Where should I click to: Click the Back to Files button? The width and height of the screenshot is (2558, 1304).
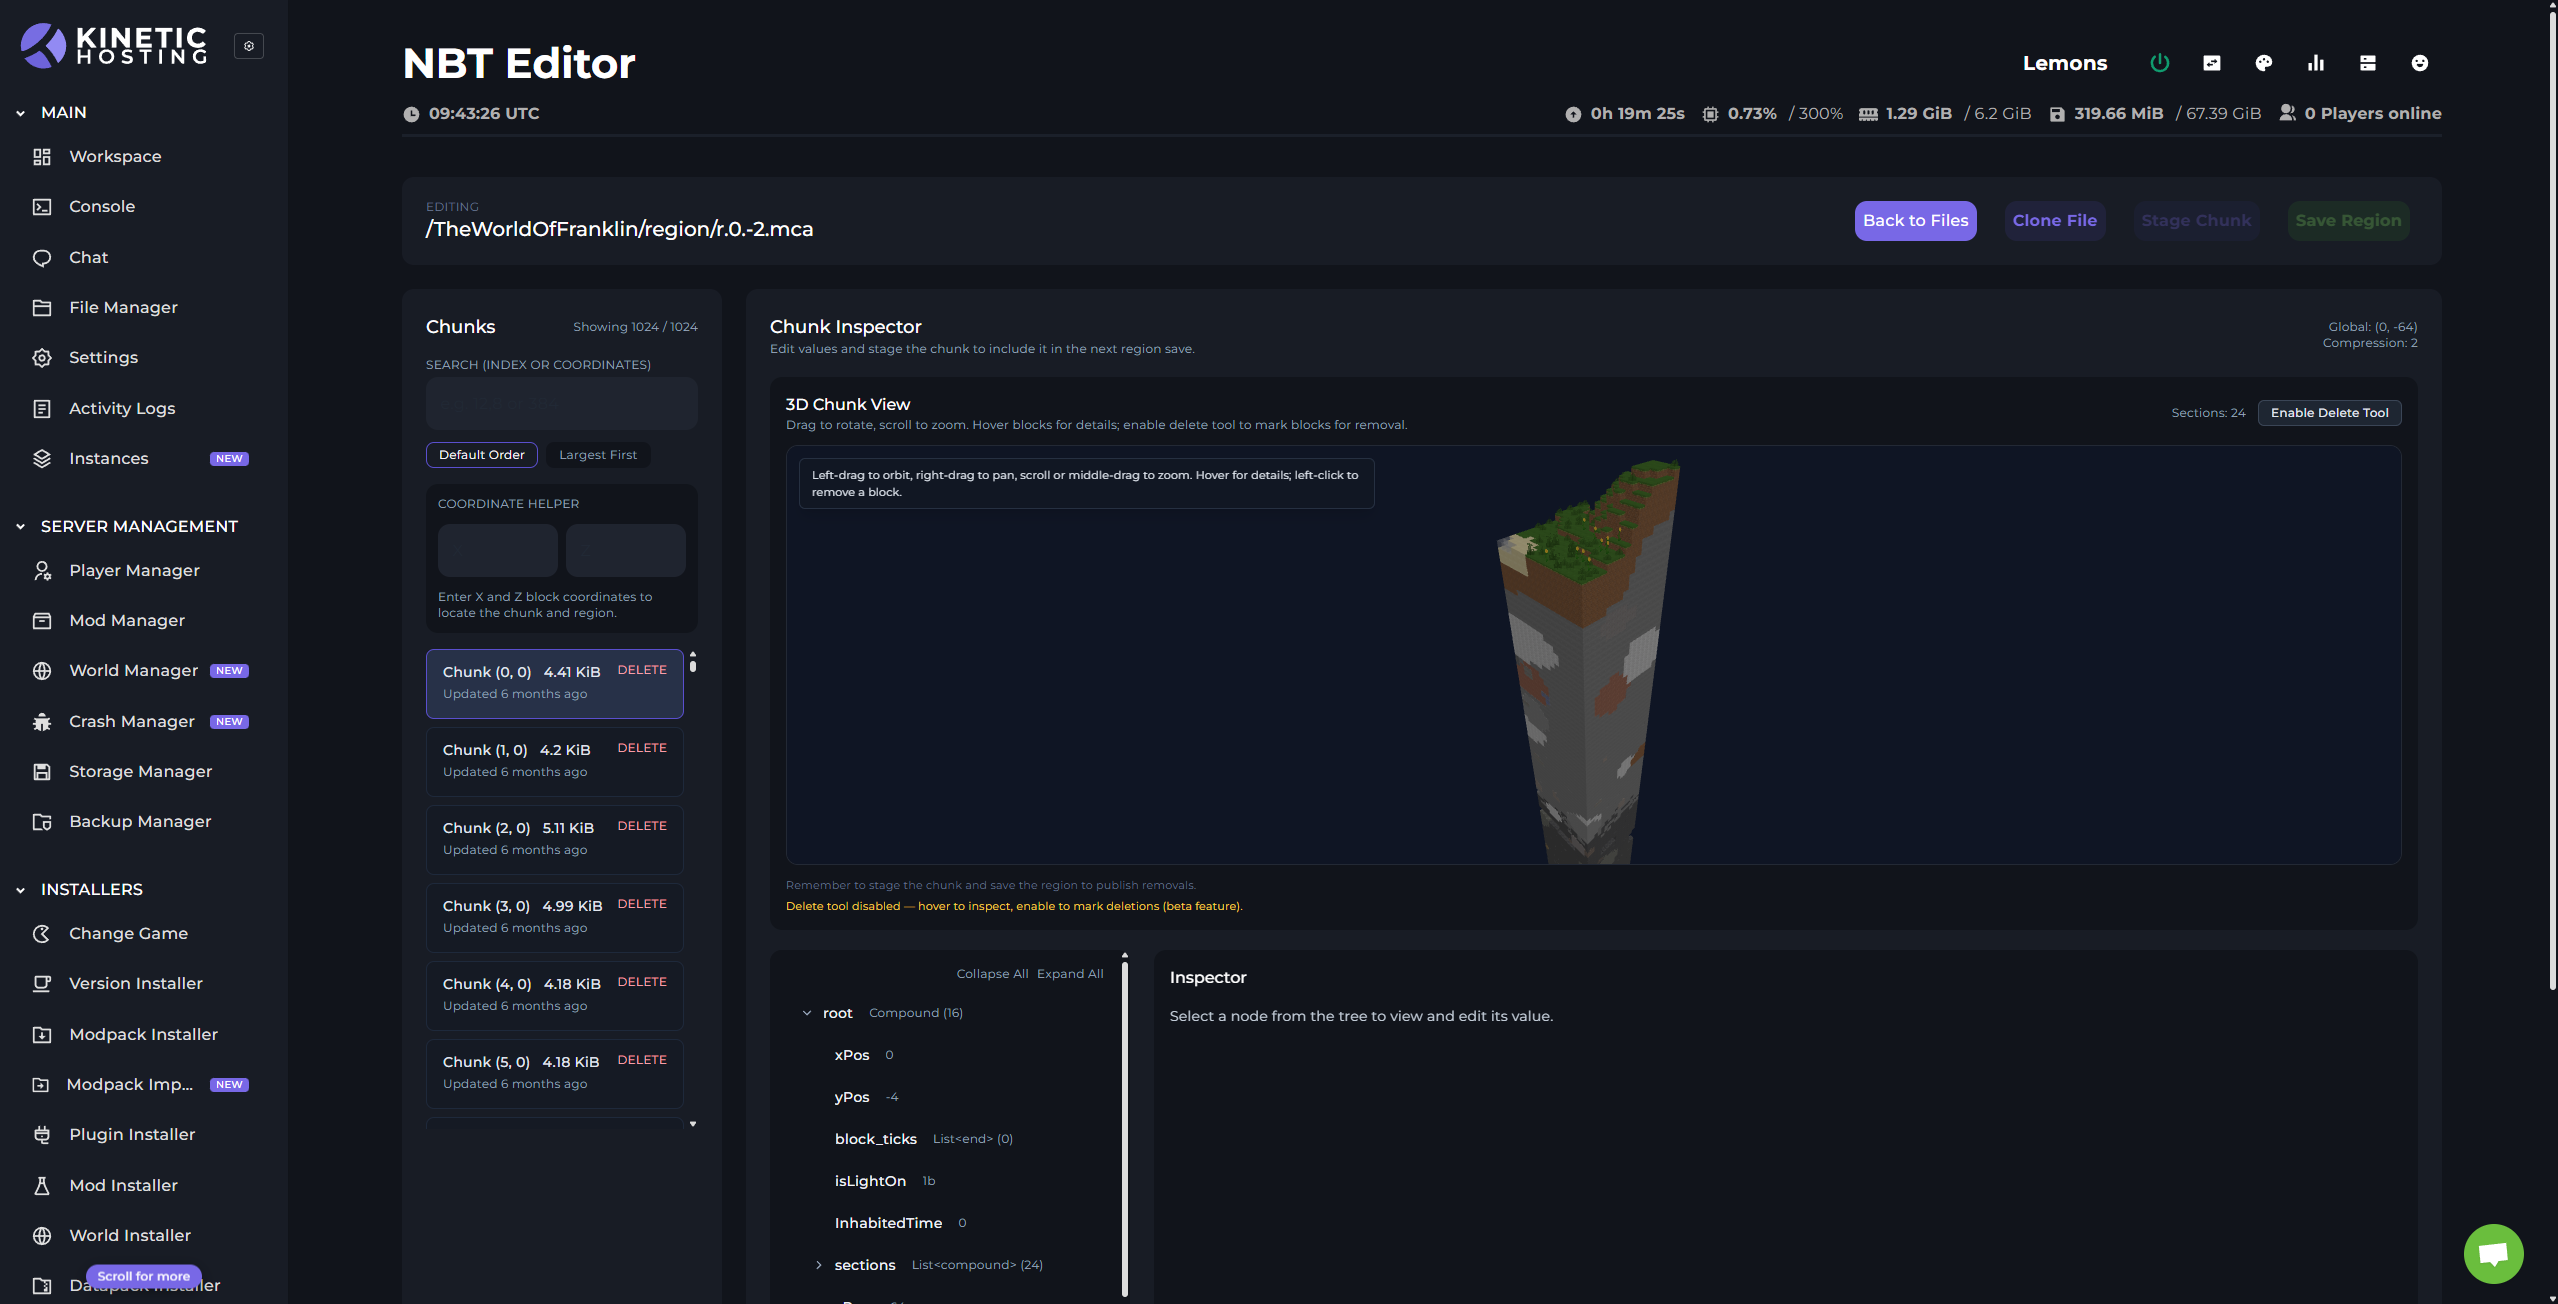(1914, 221)
